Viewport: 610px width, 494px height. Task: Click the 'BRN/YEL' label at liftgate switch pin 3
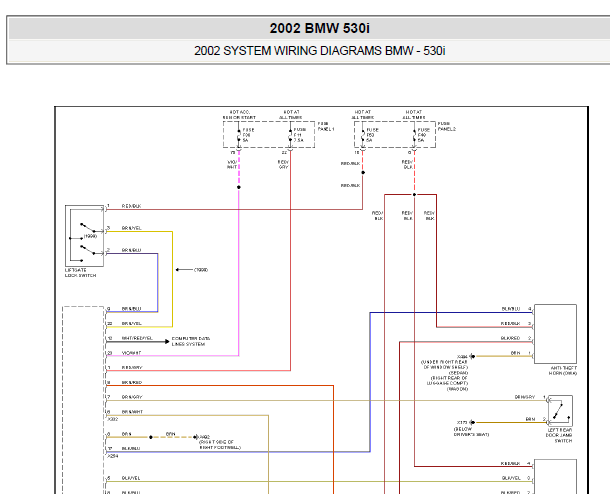tap(131, 228)
